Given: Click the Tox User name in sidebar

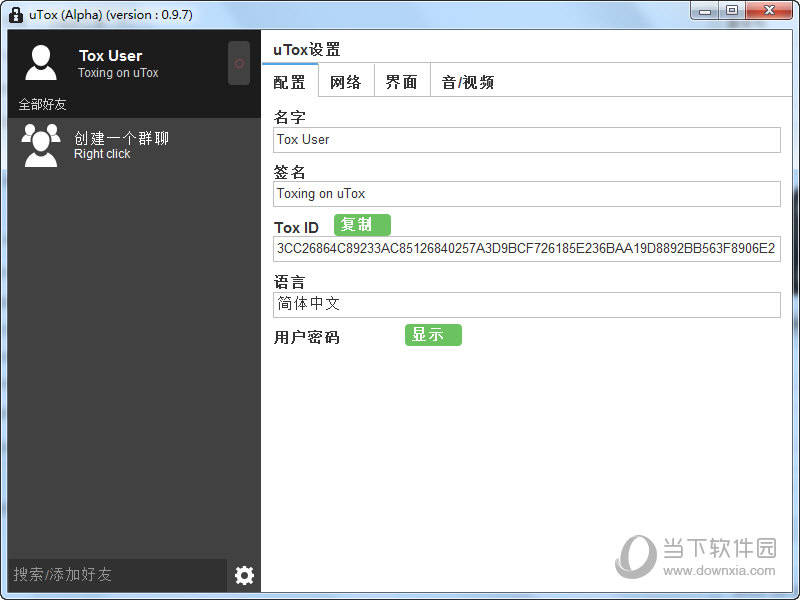Looking at the screenshot, I should tap(111, 56).
